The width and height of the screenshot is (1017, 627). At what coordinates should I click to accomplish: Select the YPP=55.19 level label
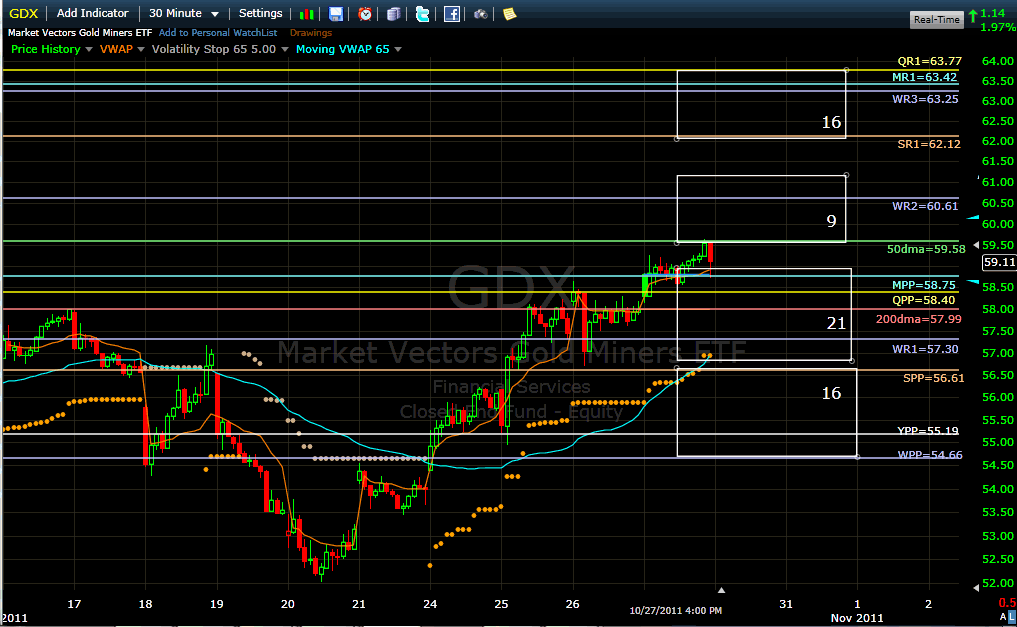click(927, 431)
